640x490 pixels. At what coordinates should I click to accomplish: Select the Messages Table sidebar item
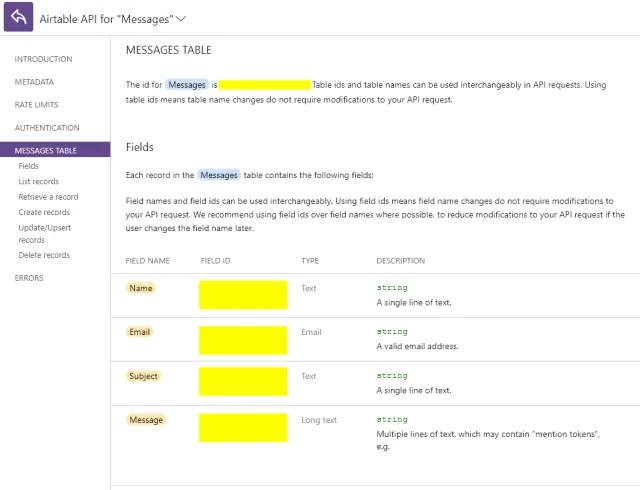(x=55, y=149)
